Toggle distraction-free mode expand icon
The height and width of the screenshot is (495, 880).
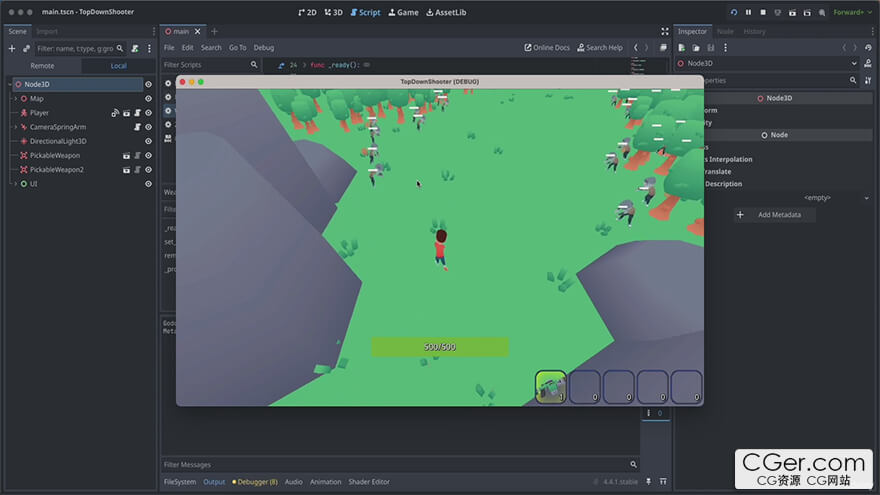665,31
